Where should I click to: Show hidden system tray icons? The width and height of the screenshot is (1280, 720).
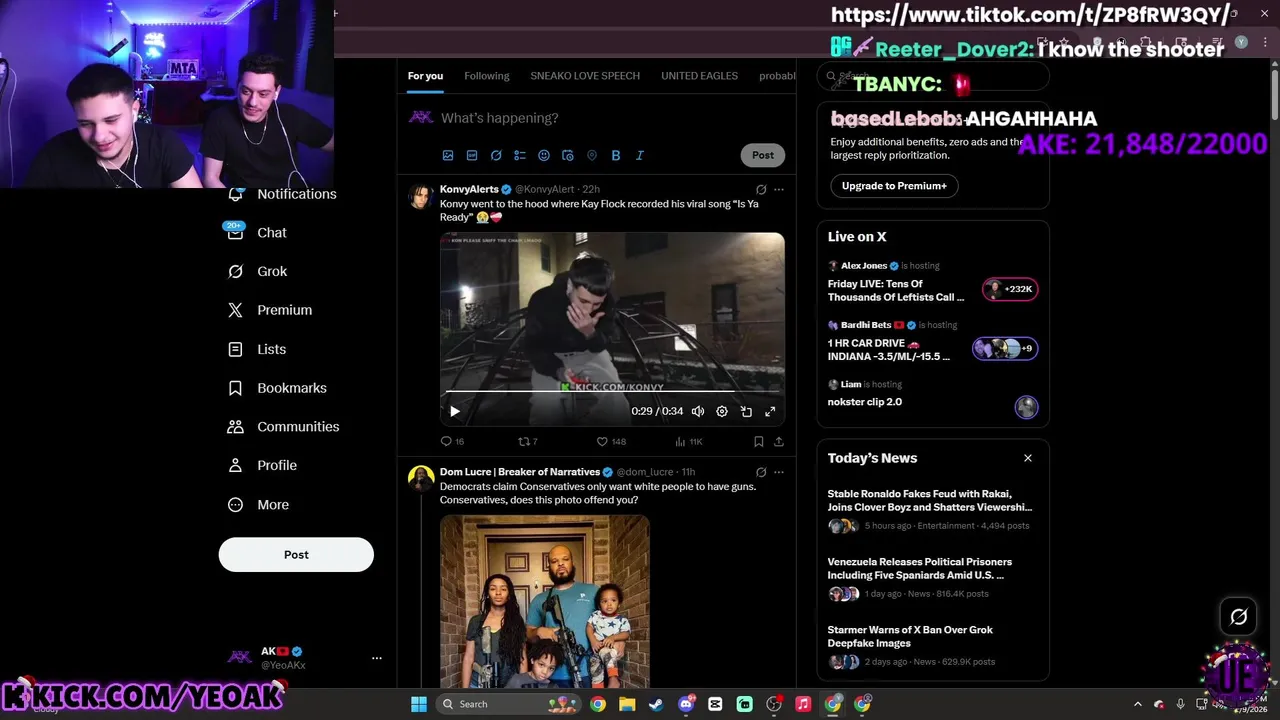tap(1137, 704)
